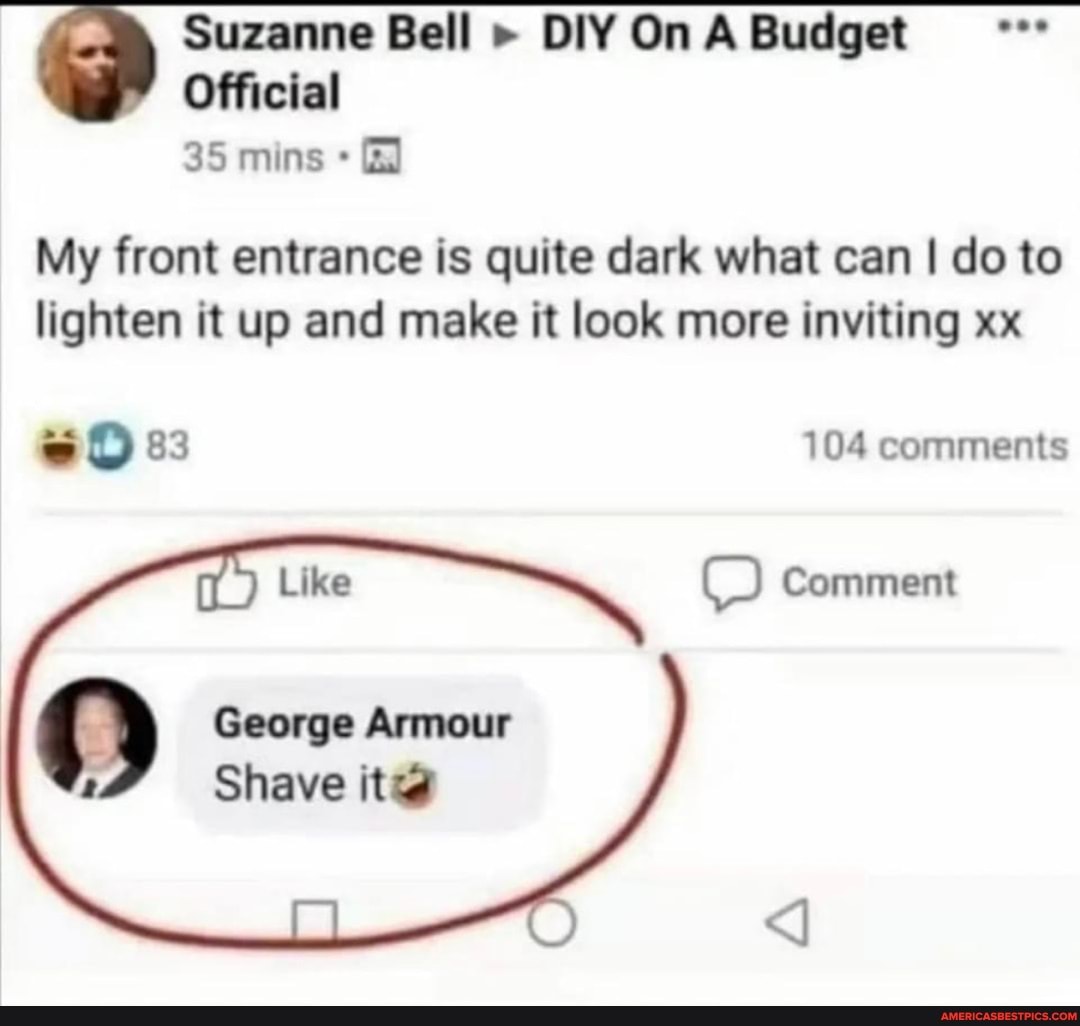This screenshot has width=1080, height=1026.
Task: Click the Comment button label
Action: coord(869,583)
